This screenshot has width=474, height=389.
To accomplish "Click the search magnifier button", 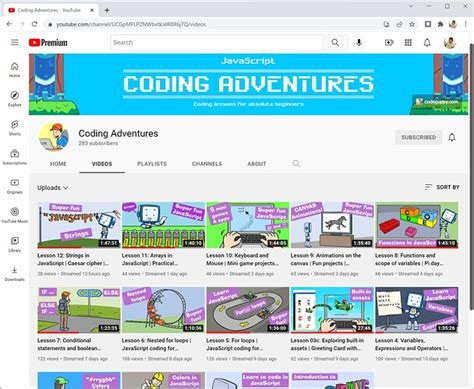I will [x=335, y=42].
